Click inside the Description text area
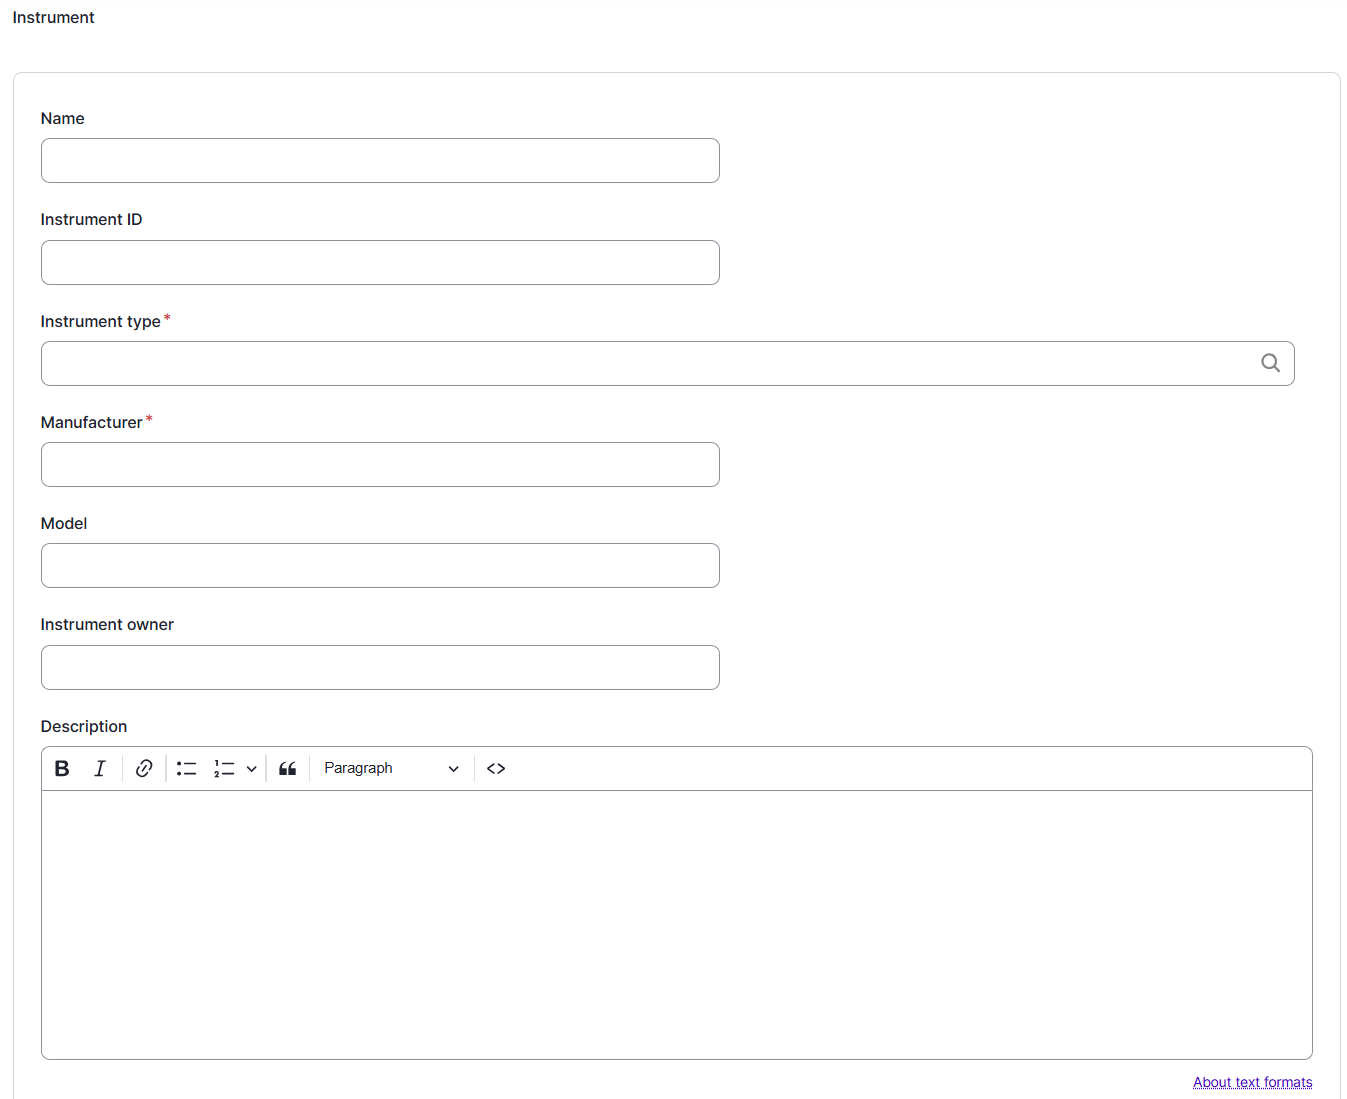1347x1099 pixels. (676, 924)
